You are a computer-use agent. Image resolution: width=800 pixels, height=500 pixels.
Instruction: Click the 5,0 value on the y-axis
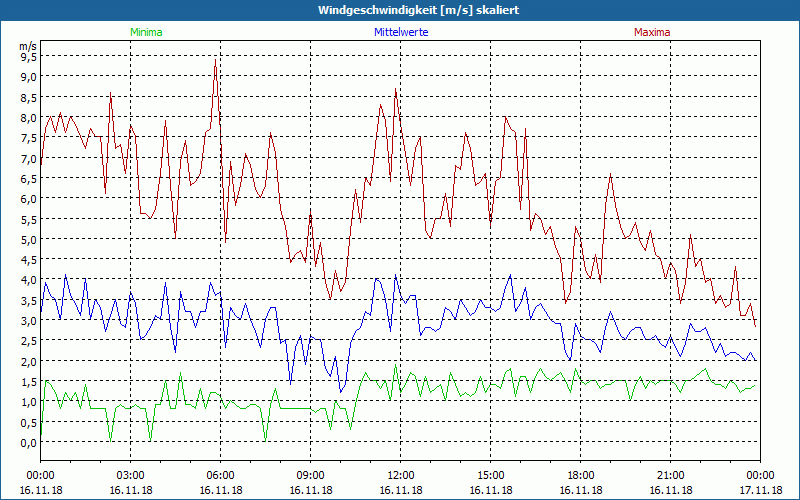click(x=28, y=239)
